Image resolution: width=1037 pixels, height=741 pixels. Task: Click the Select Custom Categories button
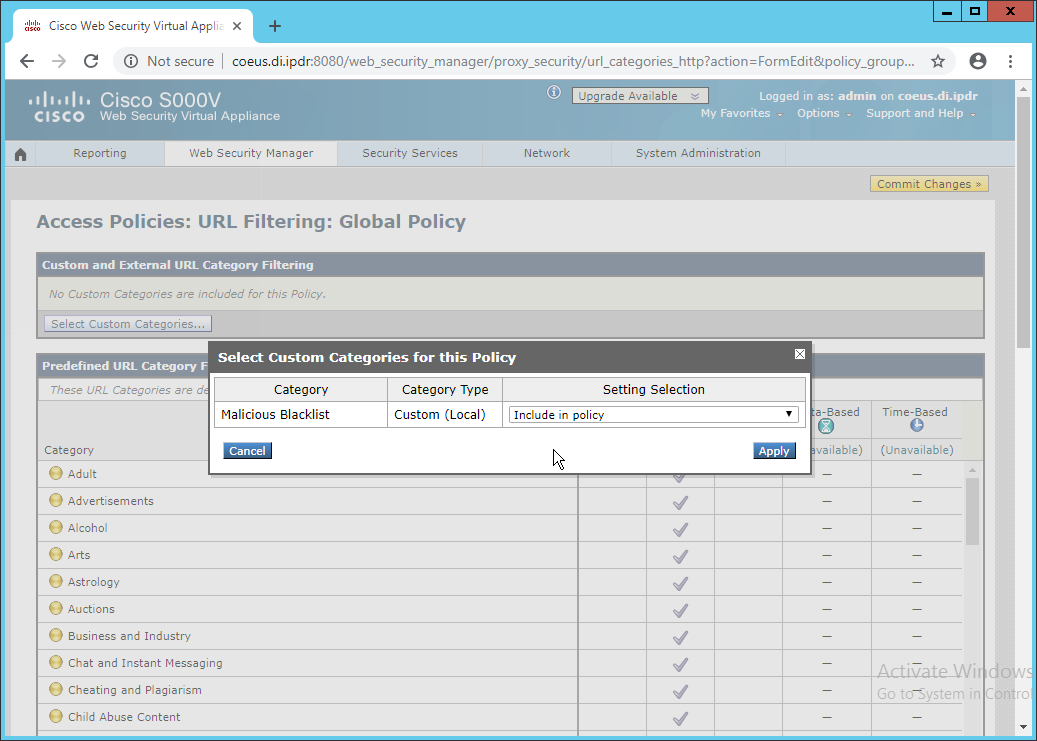coord(128,324)
